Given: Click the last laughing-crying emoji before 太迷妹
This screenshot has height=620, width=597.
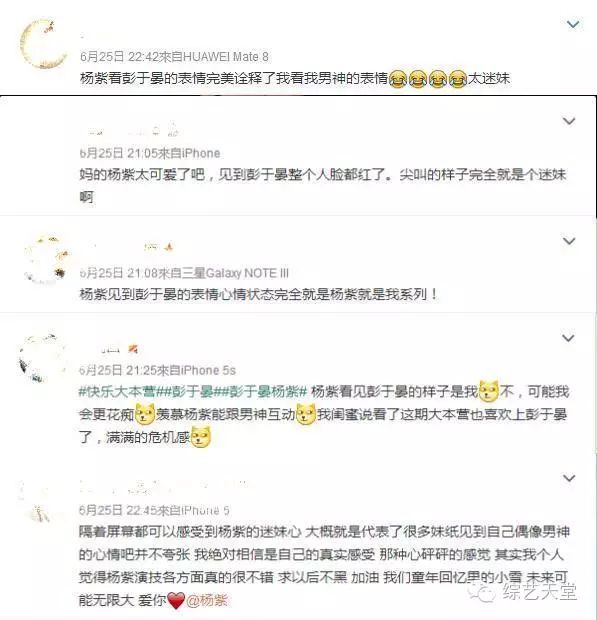Looking at the screenshot, I should (x=457, y=79).
